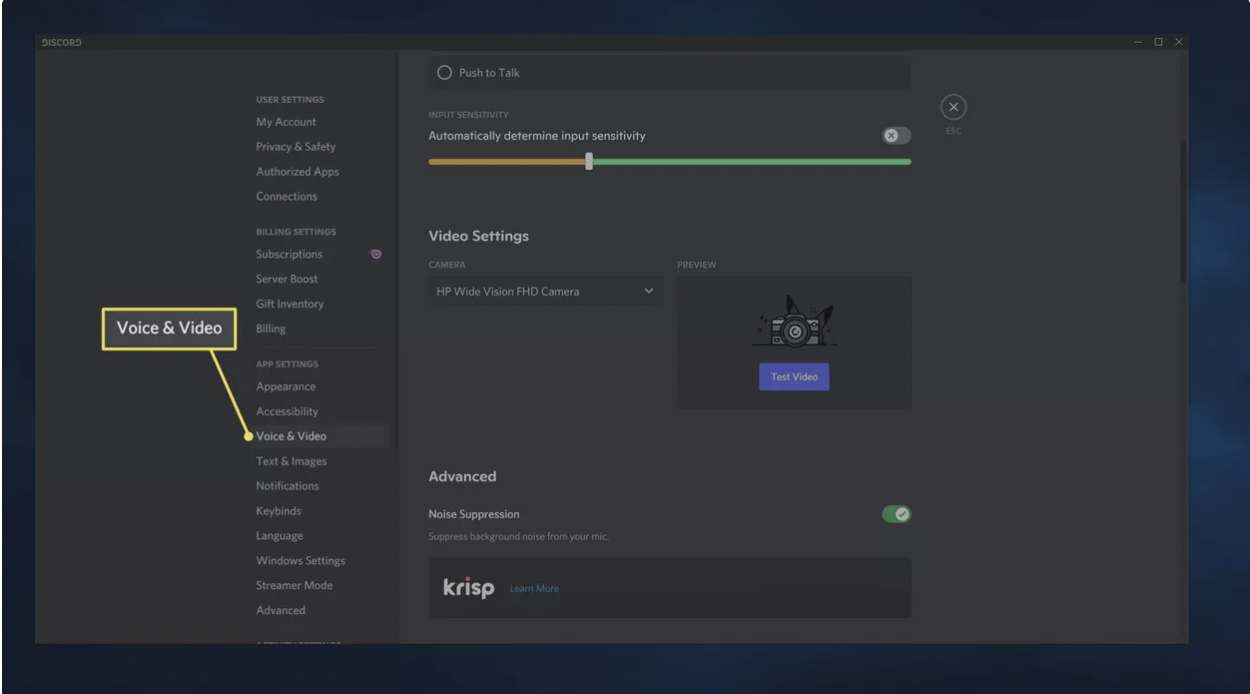Click the input sensitivity slider handle

click(589, 161)
